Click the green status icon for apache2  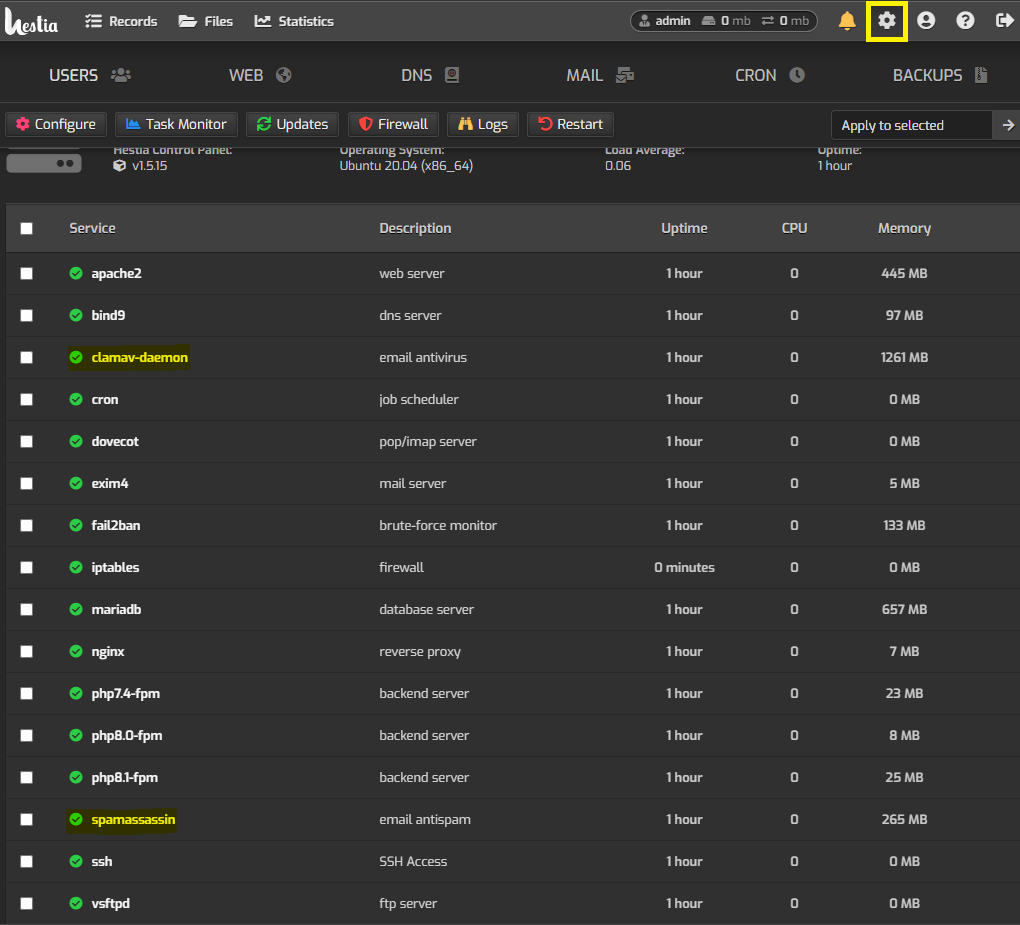[76, 273]
